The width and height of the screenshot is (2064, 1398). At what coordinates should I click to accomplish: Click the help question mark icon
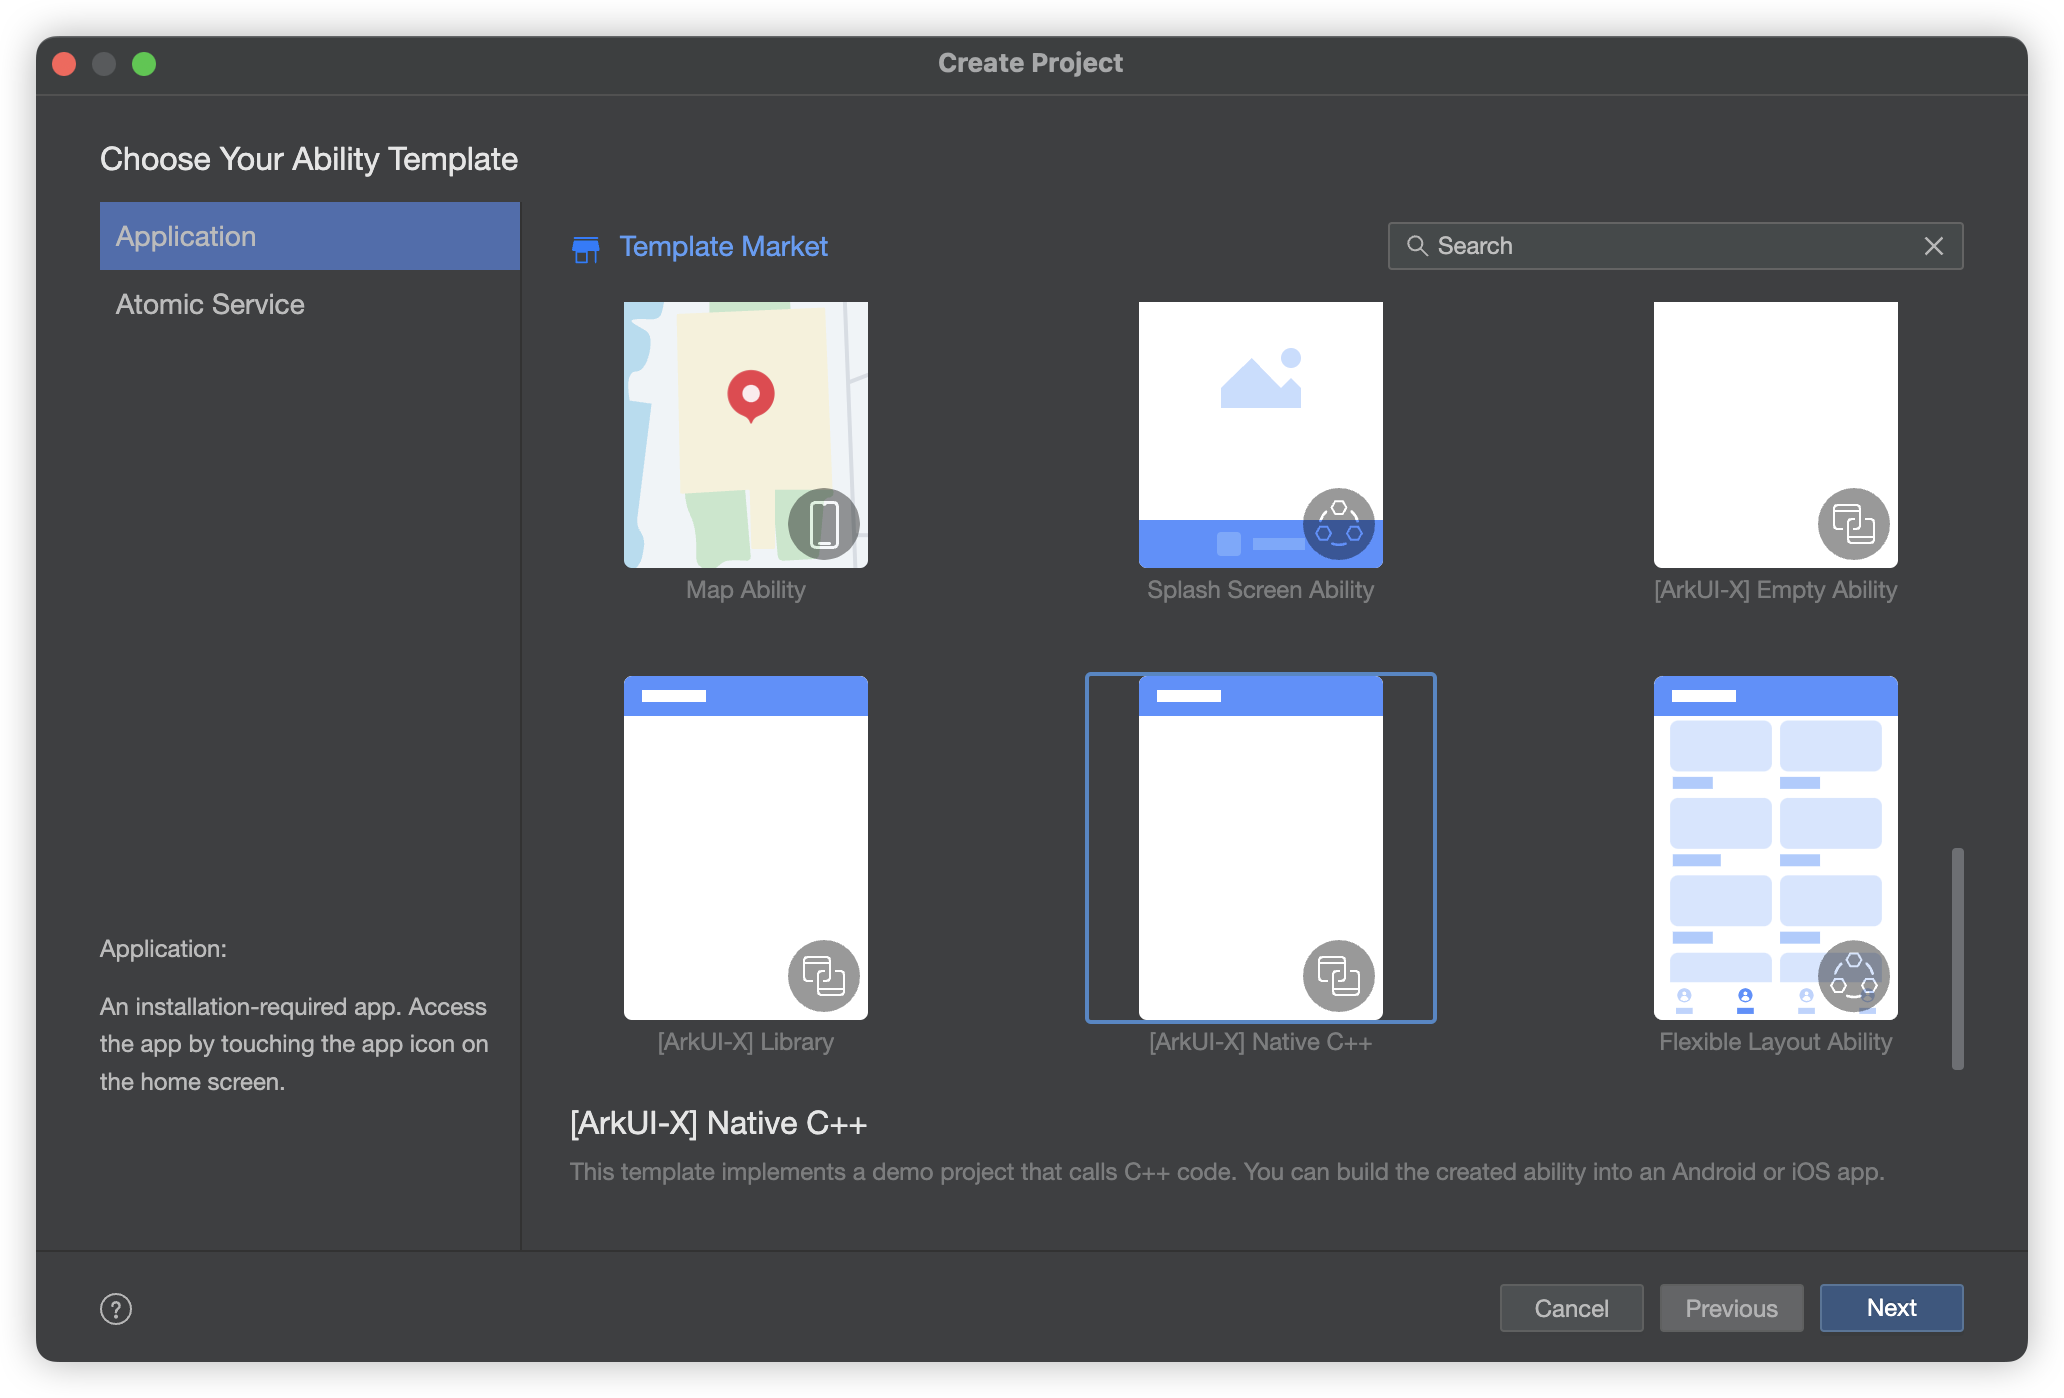tap(115, 1309)
